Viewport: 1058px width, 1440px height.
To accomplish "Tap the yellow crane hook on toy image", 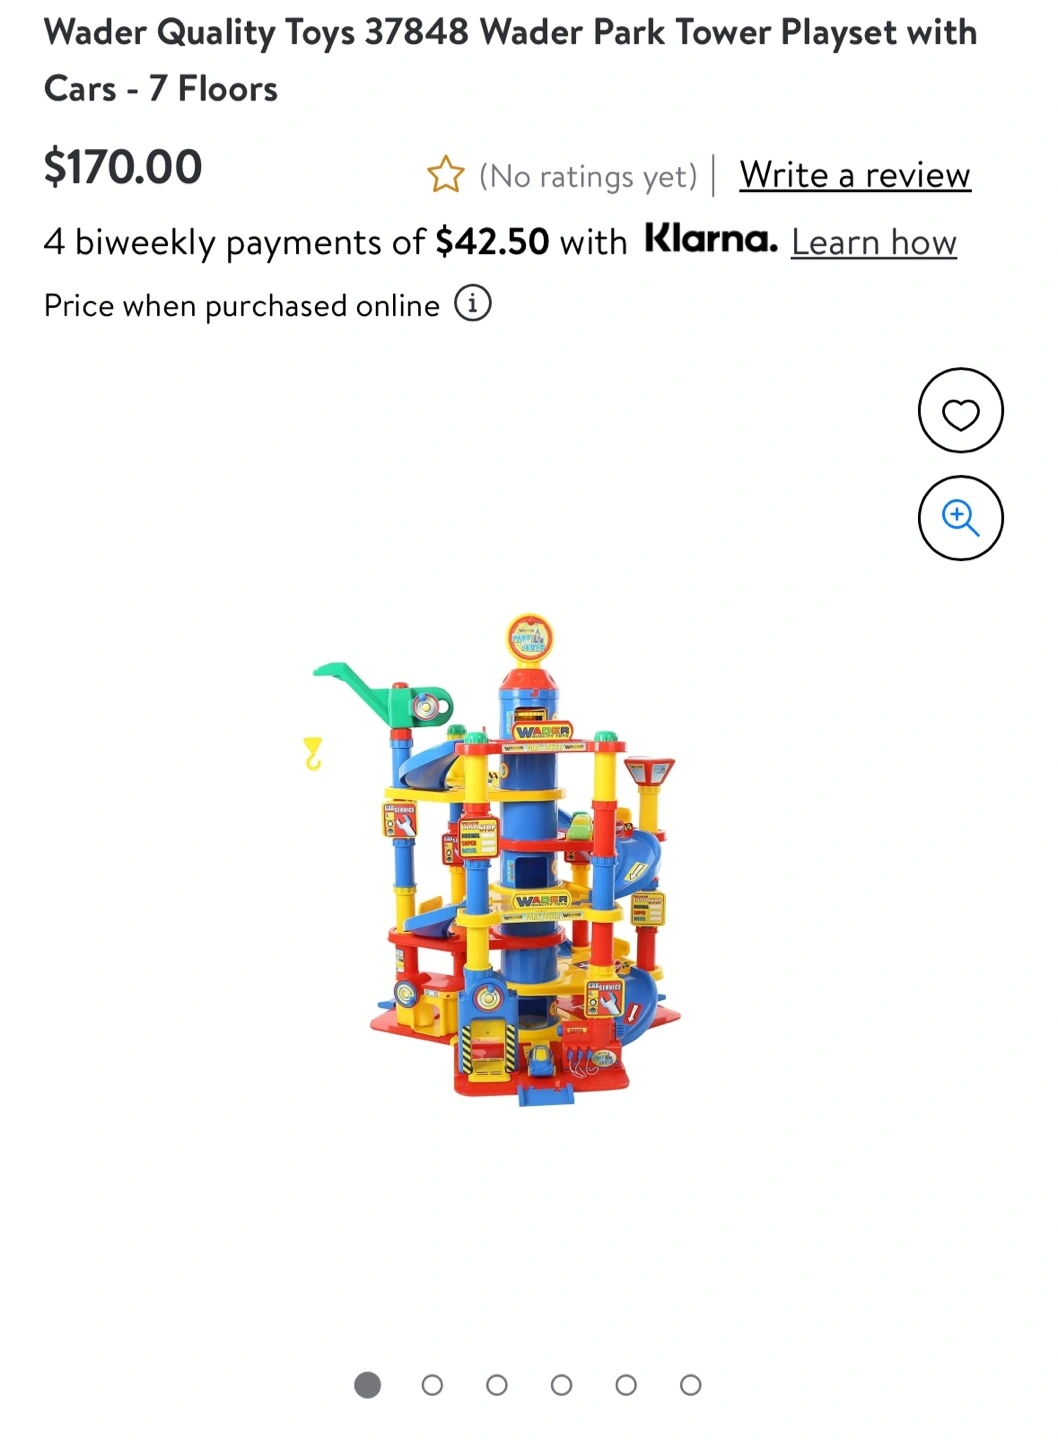I will pyautogui.click(x=313, y=753).
